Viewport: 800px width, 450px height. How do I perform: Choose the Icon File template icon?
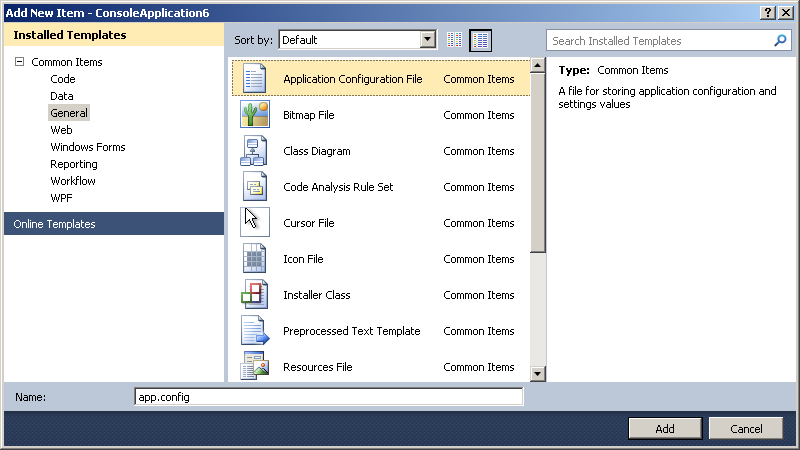pyautogui.click(x=255, y=259)
